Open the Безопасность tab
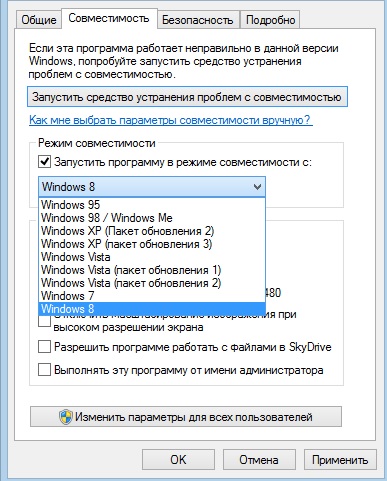Screen dimensions: 387x481 tap(198, 20)
